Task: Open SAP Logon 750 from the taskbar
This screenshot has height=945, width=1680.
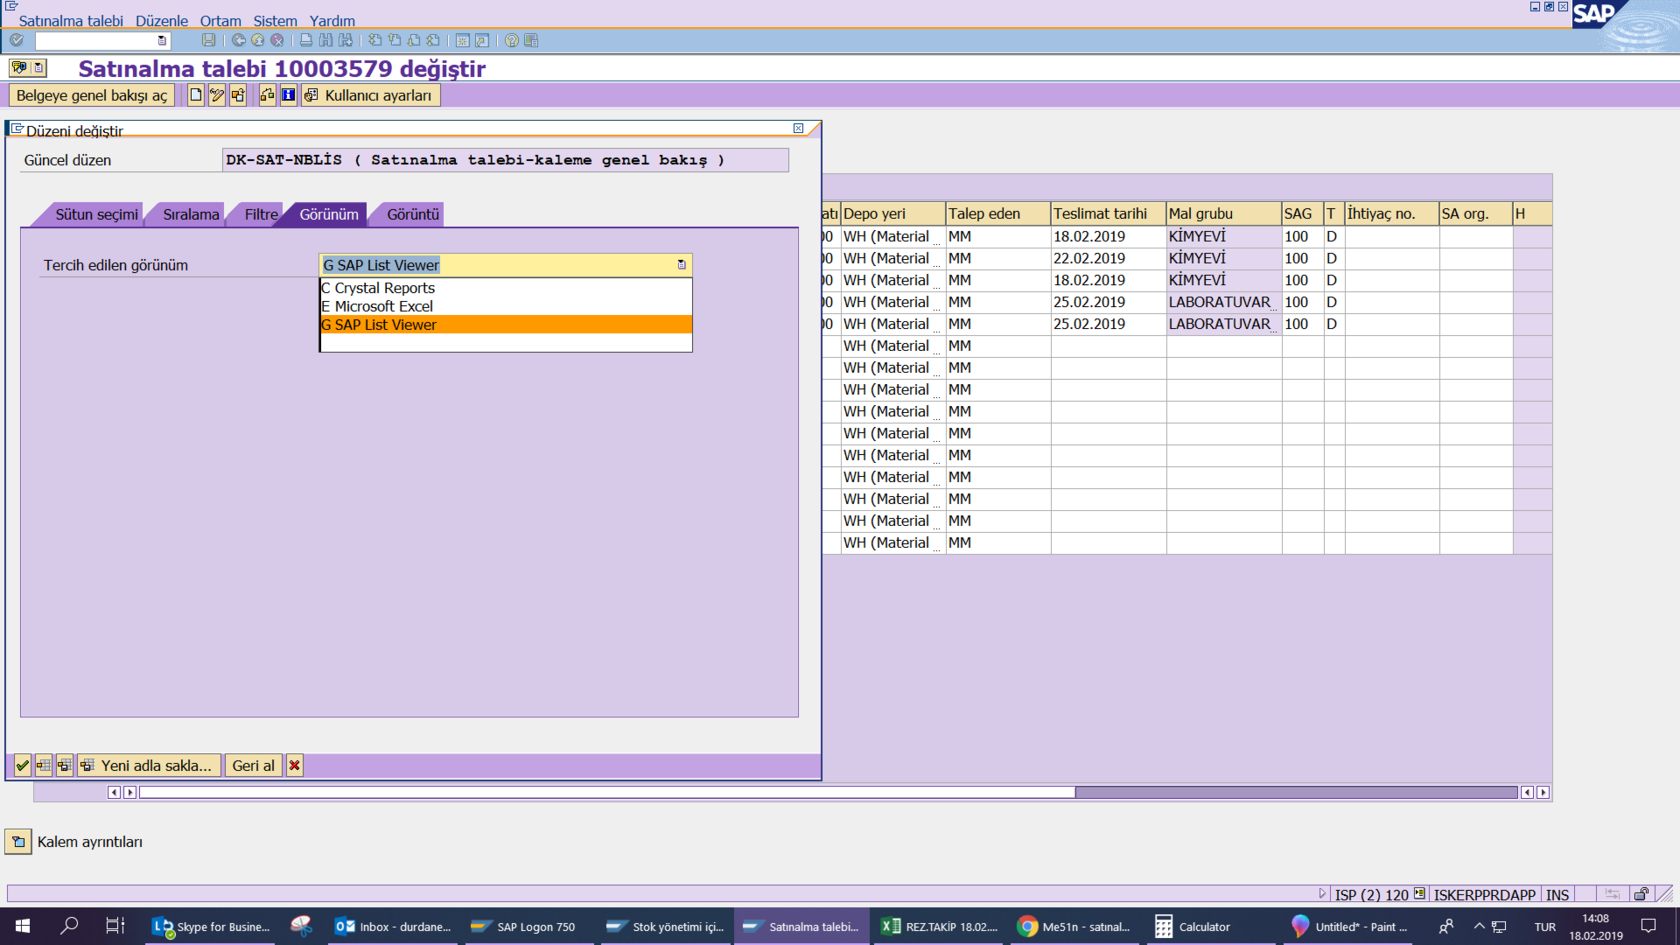Action: pyautogui.click(x=525, y=926)
